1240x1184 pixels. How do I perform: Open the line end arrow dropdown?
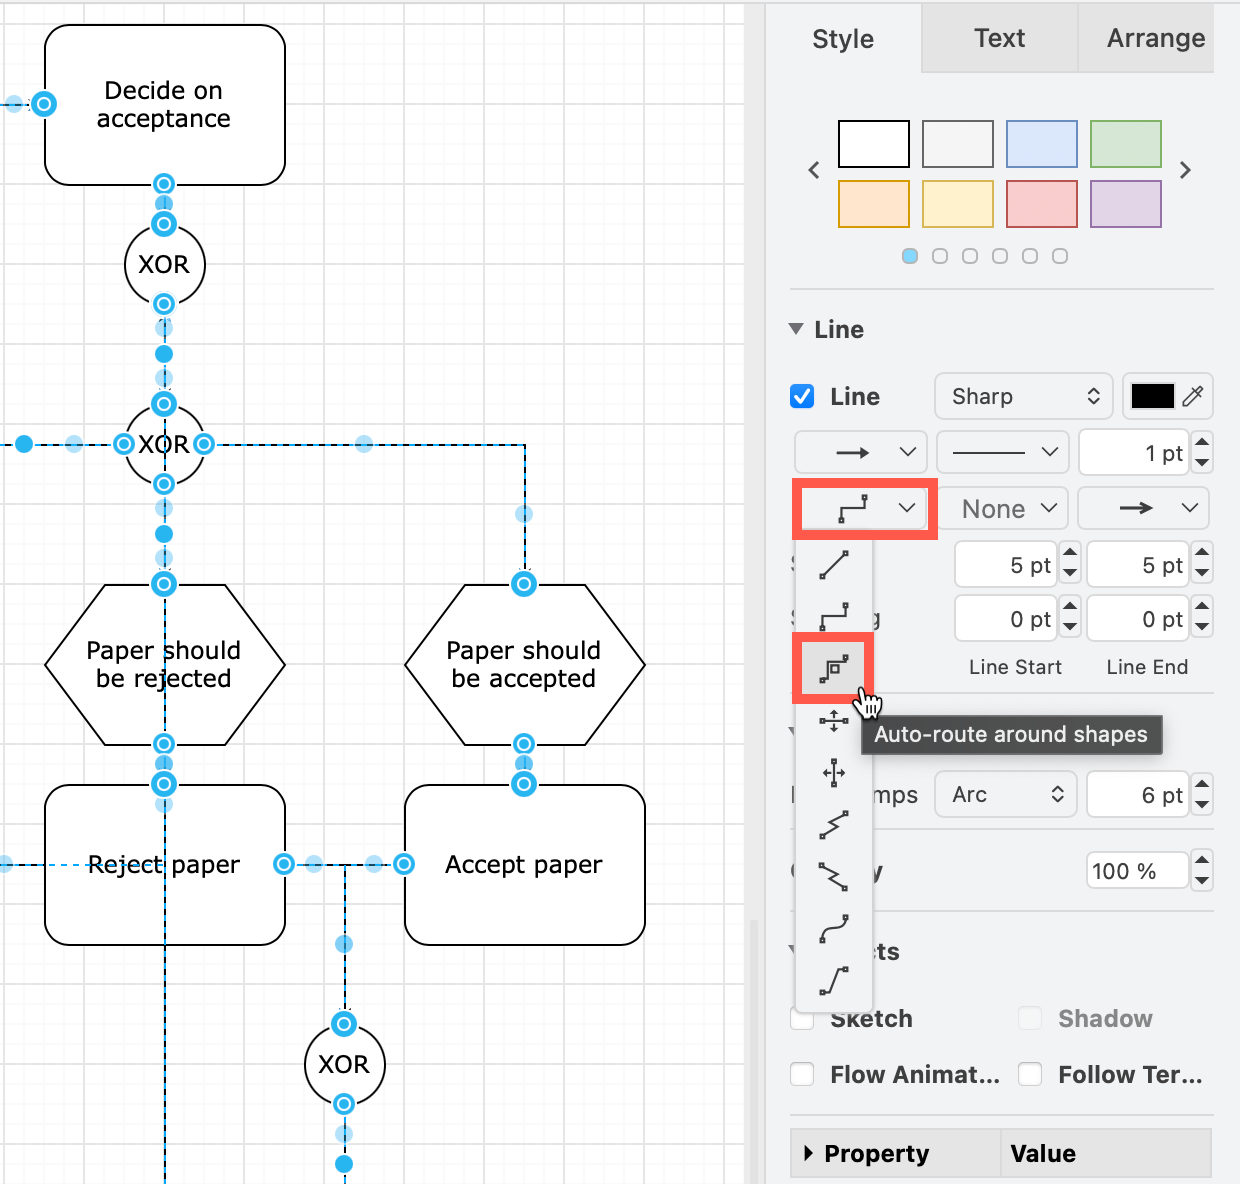point(1143,509)
